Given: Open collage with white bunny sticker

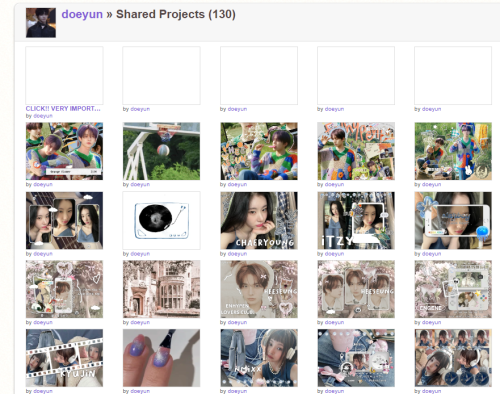Looking at the screenshot, I should [x=453, y=151].
